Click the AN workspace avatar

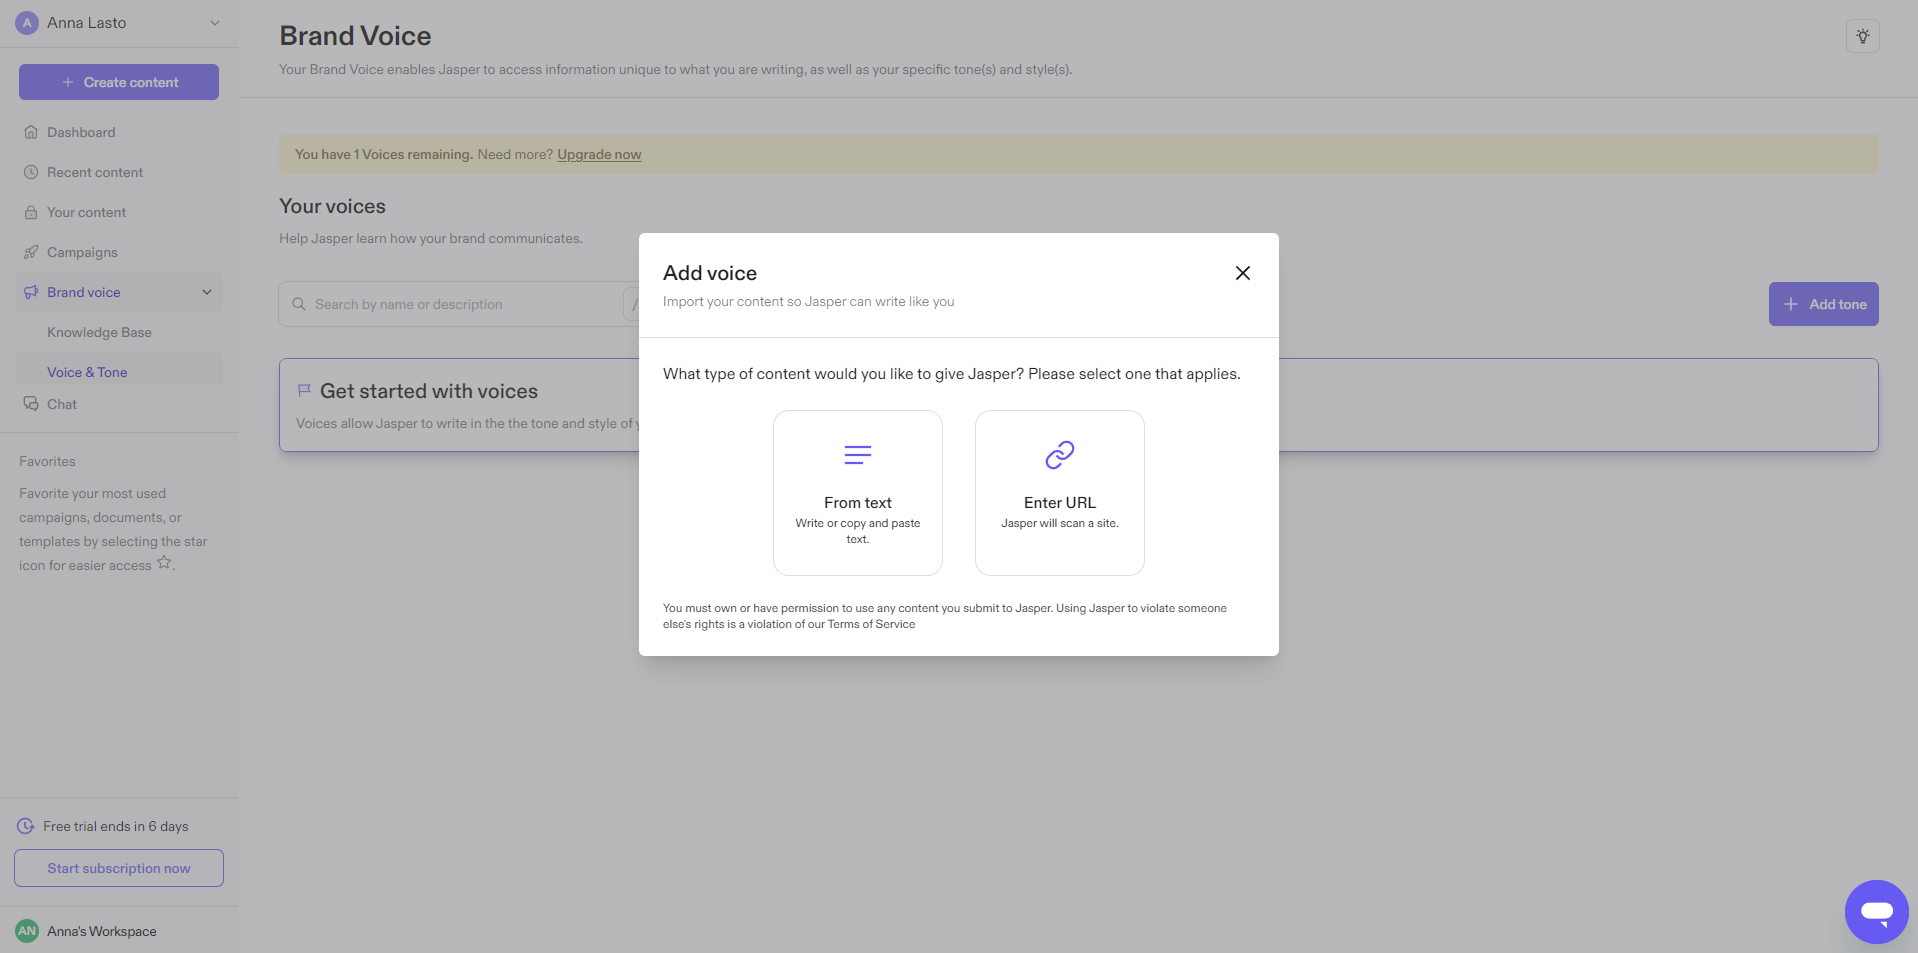(27, 931)
